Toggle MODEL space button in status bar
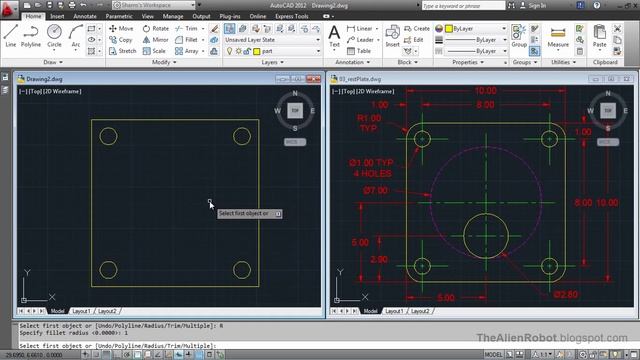Screen dimensions: 640x360 point(493,355)
